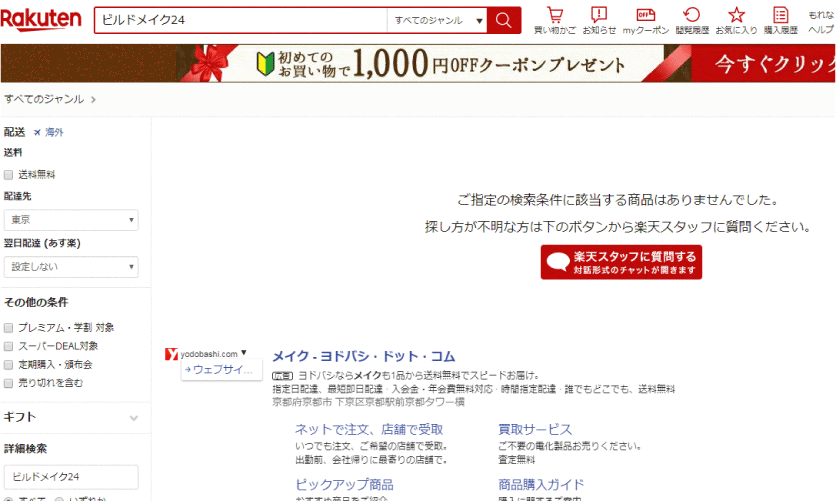836x501 pixels.
Task: Remove the 海外 filter via x icon
Action: tap(37, 133)
